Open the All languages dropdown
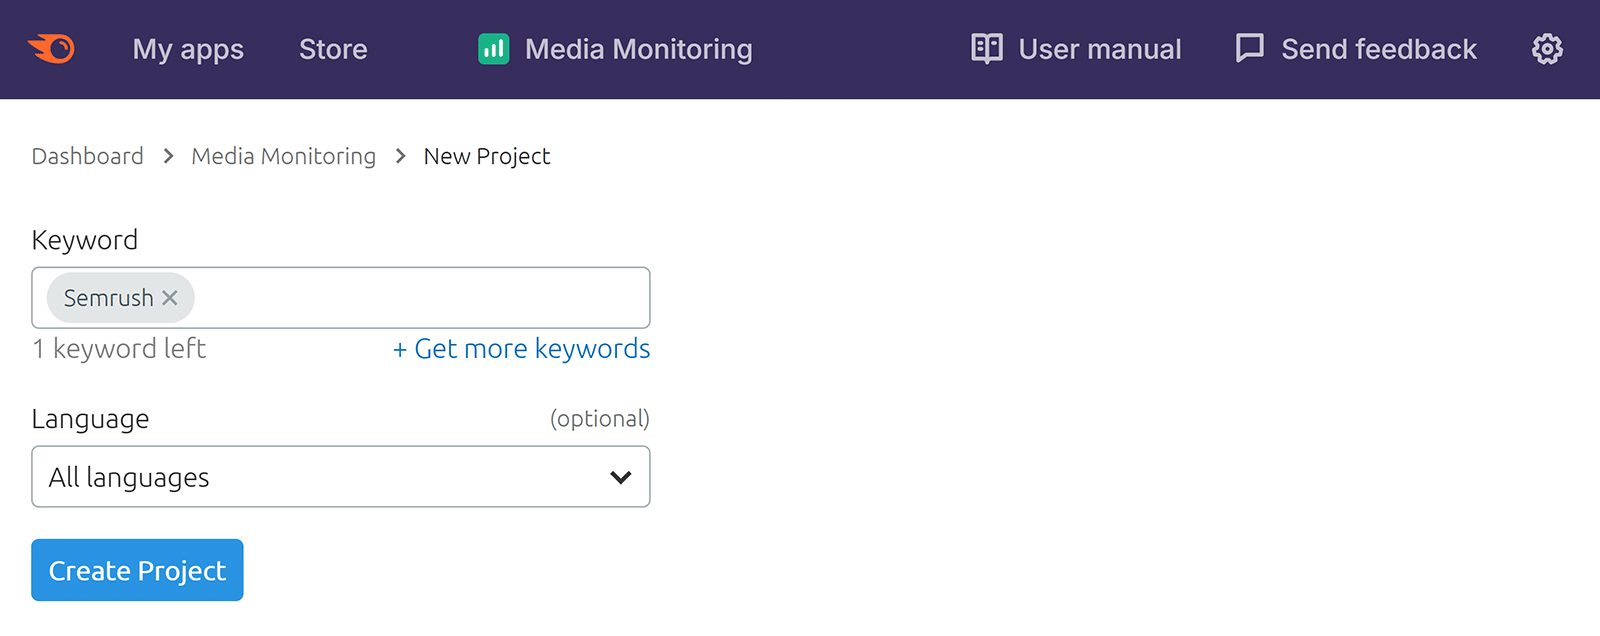Image resolution: width=1600 pixels, height=636 pixels. point(341,477)
